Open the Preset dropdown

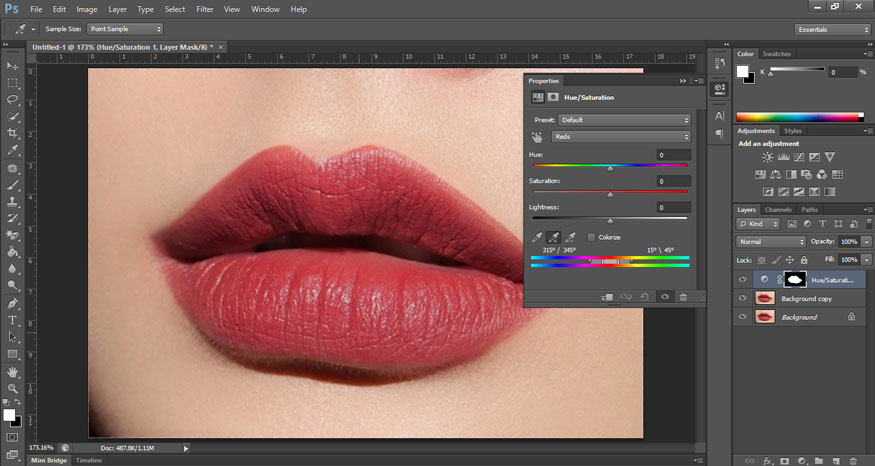coord(624,120)
